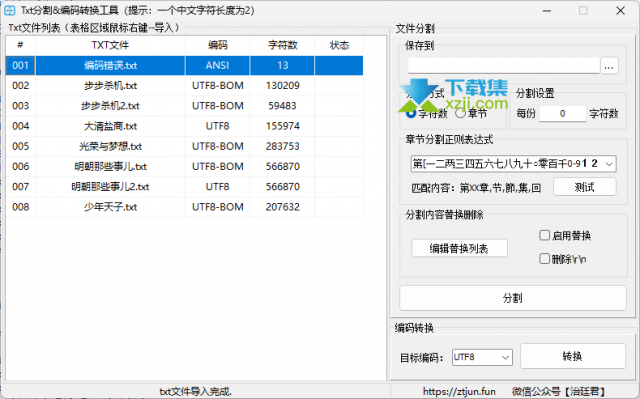Viewport: 640px width, 399px height.
Task: Expand the chapter regex combo box
Action: click(609, 164)
